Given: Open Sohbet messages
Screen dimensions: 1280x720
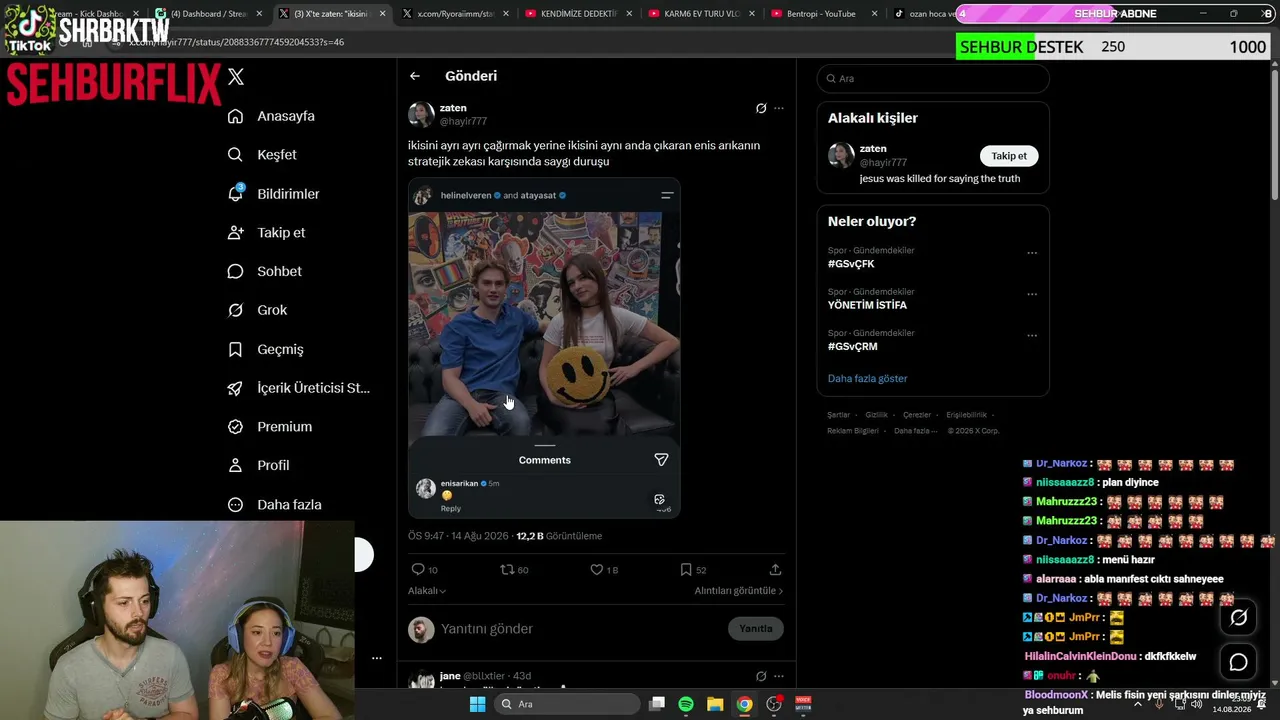Looking at the screenshot, I should 264,271.
